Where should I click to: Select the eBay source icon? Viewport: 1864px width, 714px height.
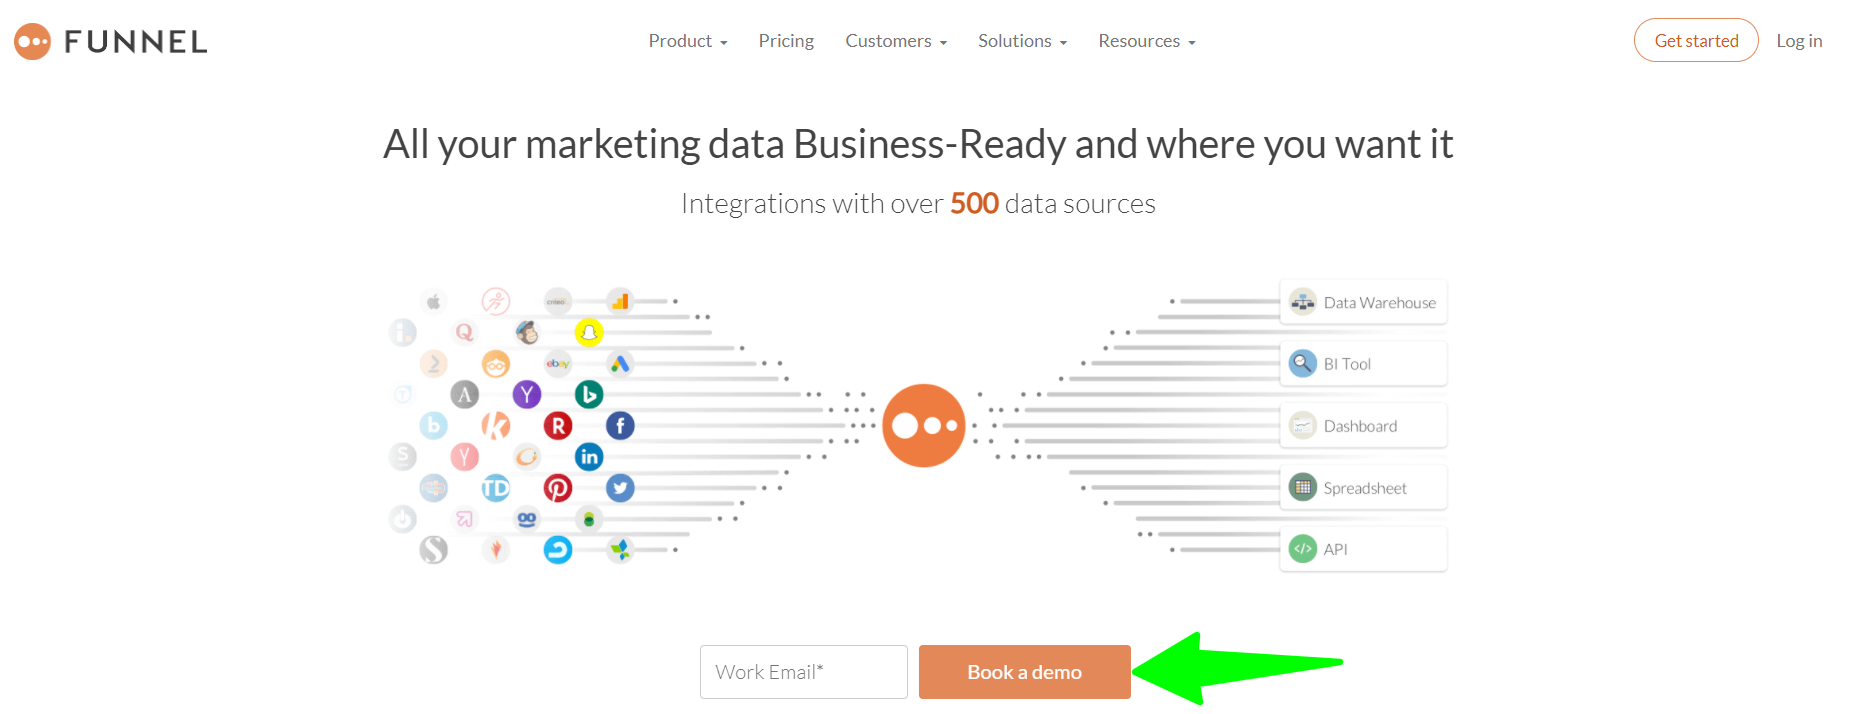pyautogui.click(x=558, y=364)
